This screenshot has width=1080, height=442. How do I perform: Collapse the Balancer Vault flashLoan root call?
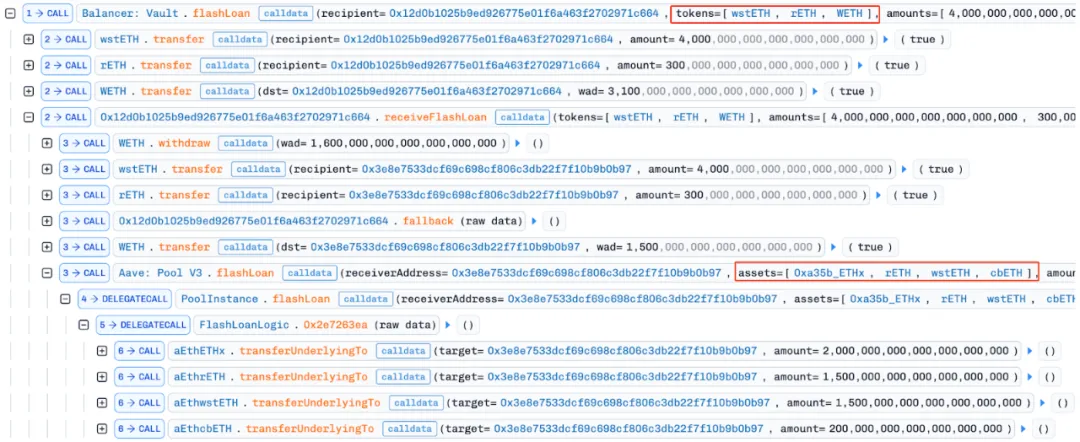(x=9, y=13)
